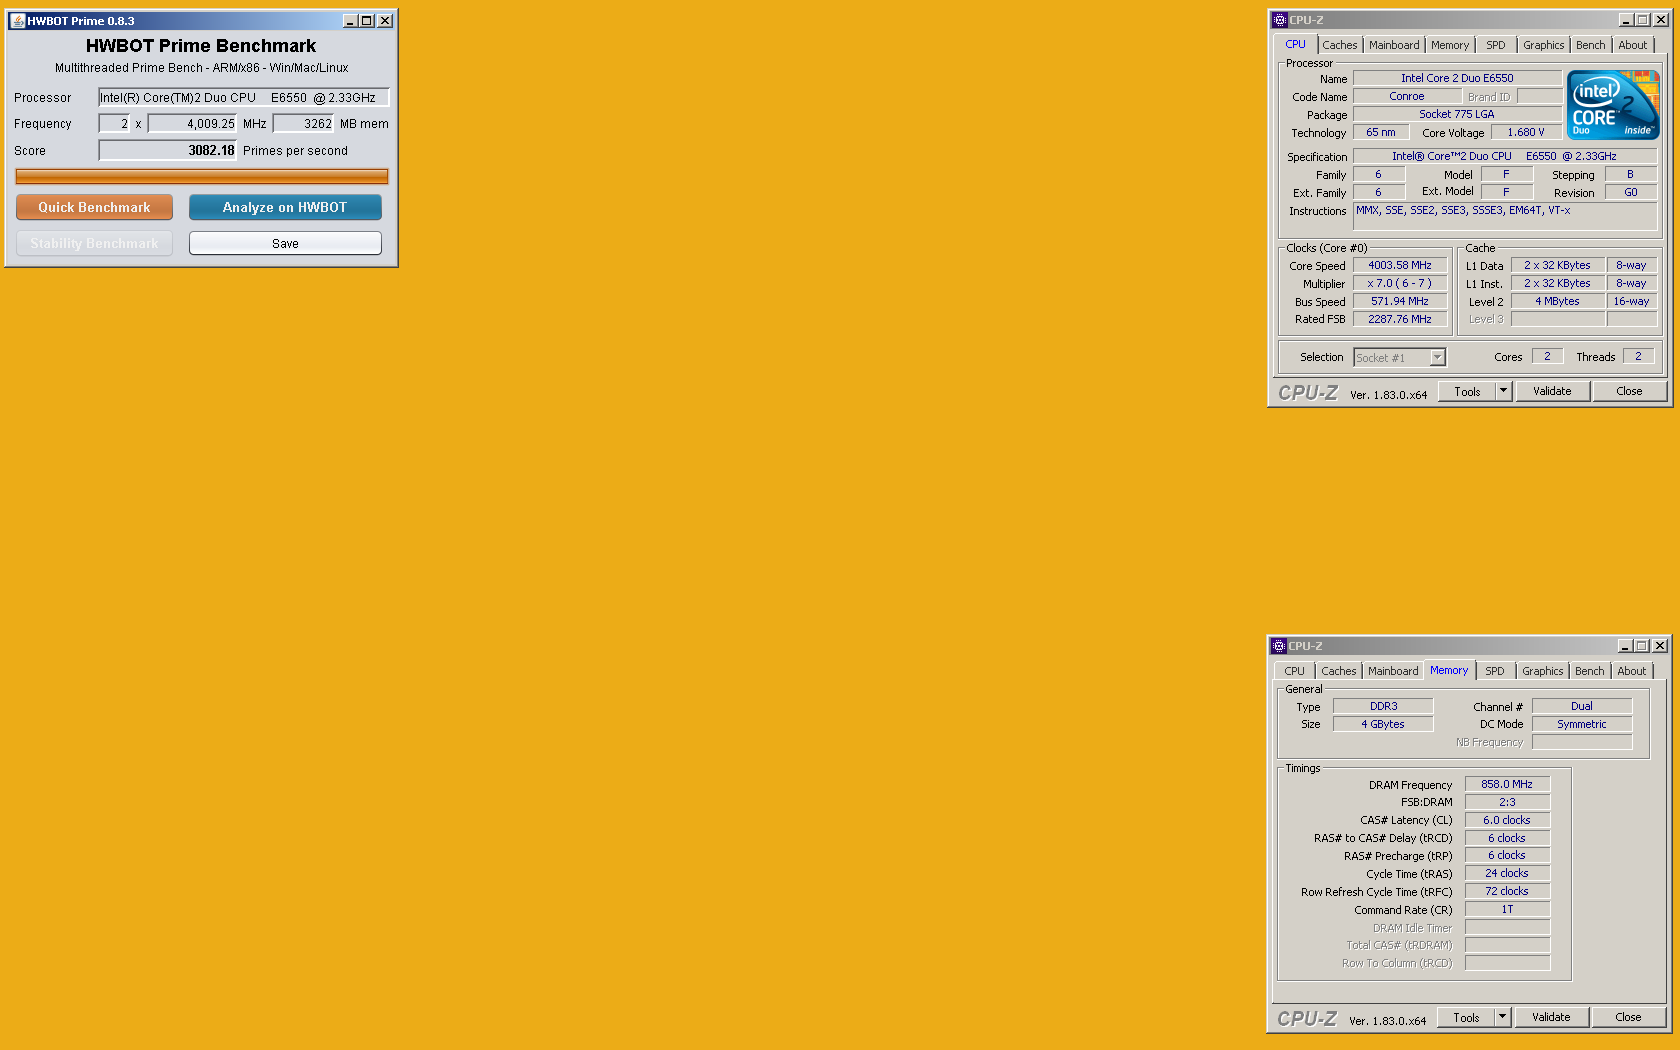Click the benchmark progress bar
The height and width of the screenshot is (1050, 1680).
pos(201,177)
